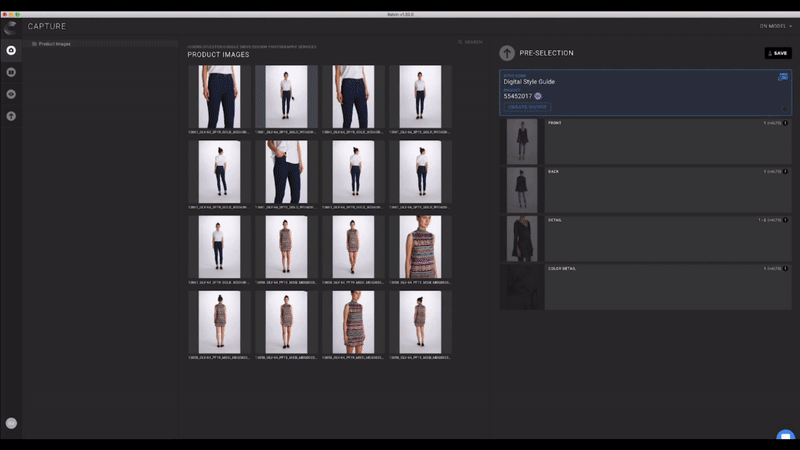Click the info icon on COLOR DETAIL row

click(785, 268)
